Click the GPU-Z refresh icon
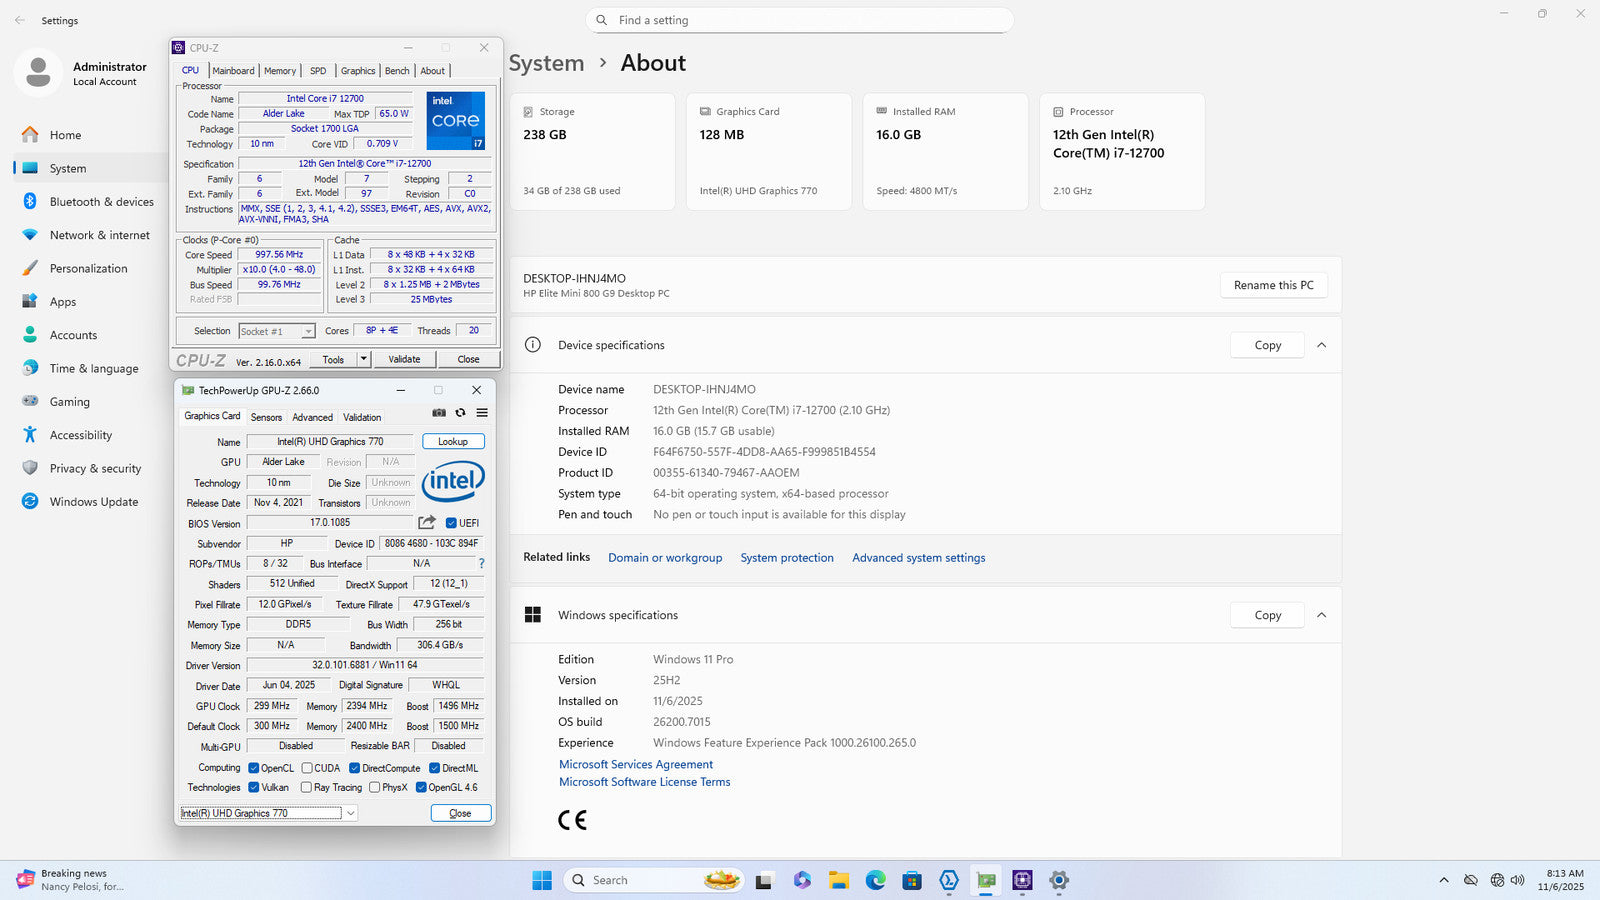The height and width of the screenshot is (900, 1600). point(460,413)
